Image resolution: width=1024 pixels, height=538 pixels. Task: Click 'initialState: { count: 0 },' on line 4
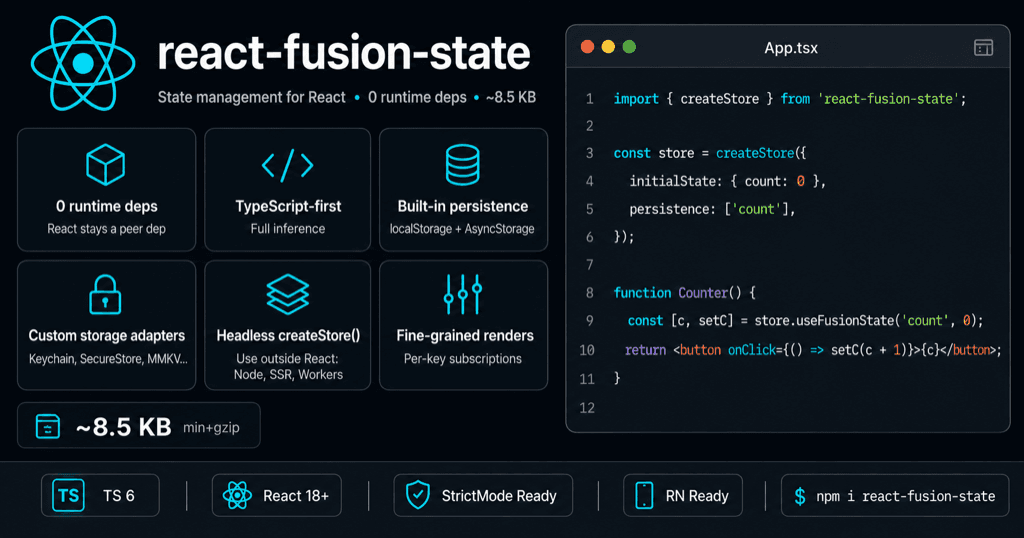728,182
